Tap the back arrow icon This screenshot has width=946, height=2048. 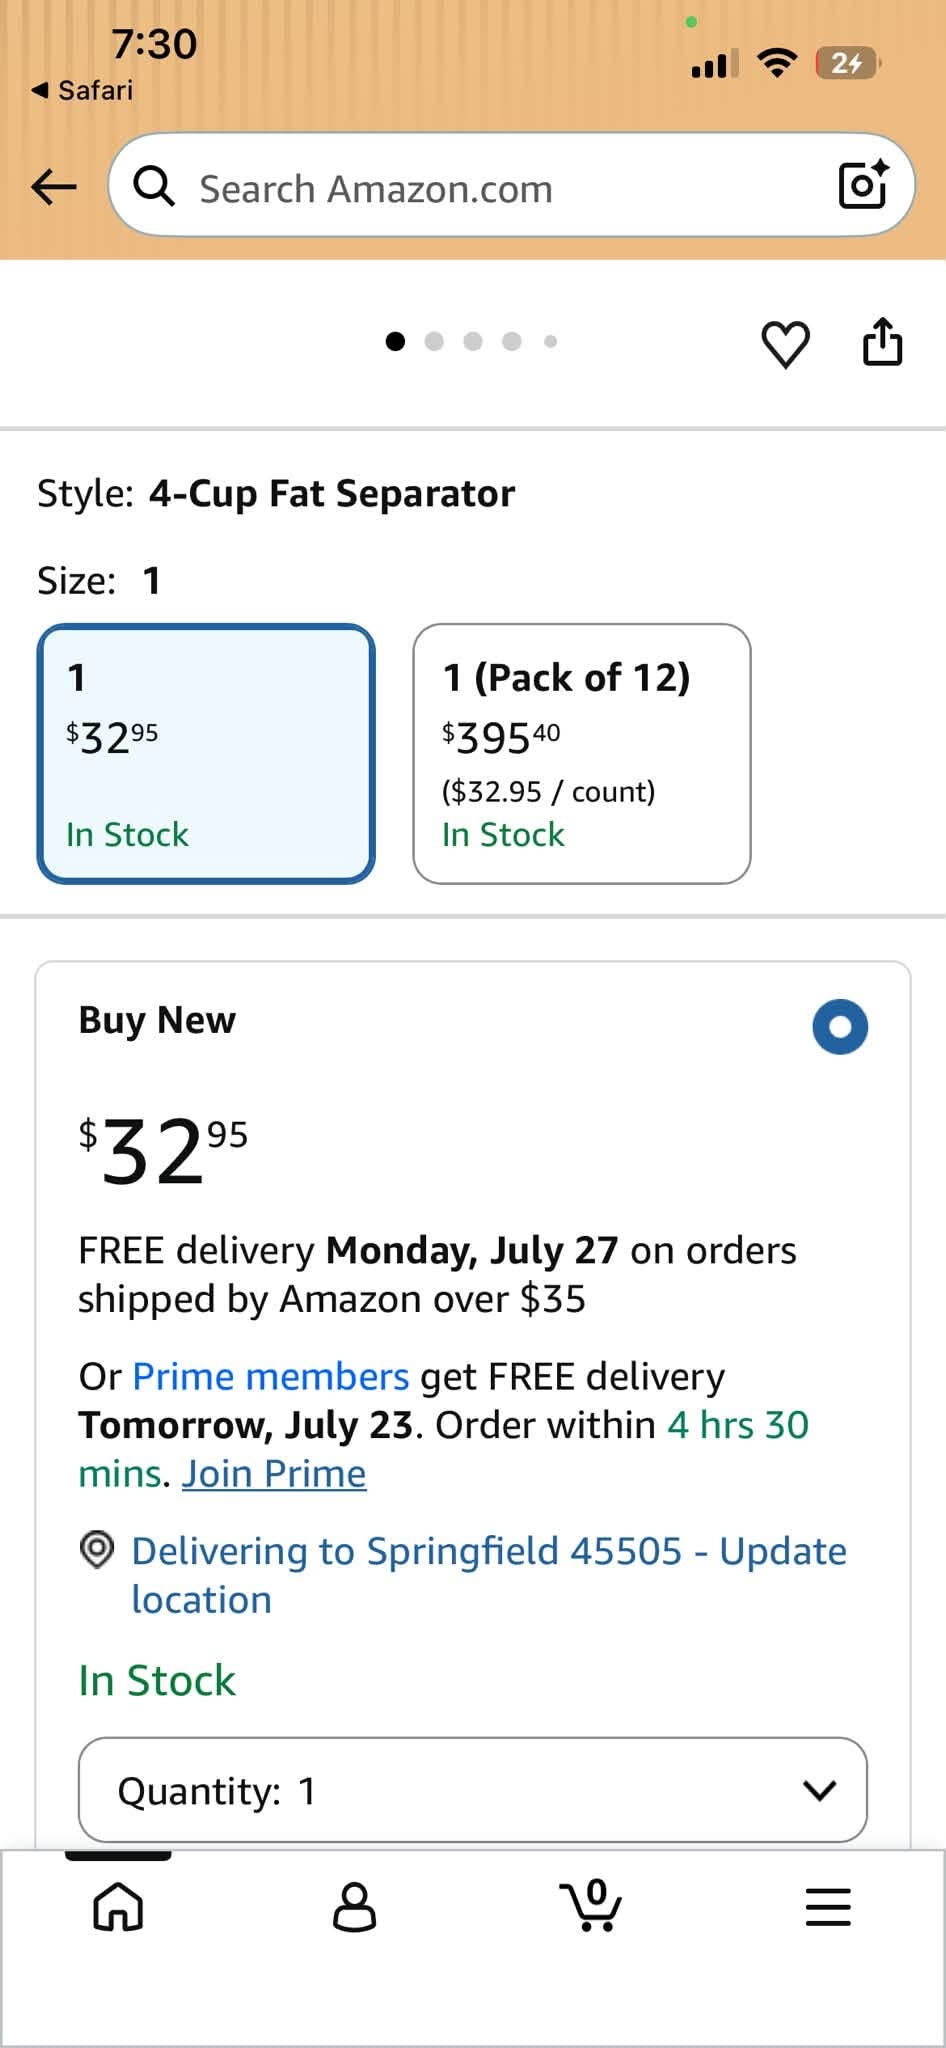click(x=54, y=186)
